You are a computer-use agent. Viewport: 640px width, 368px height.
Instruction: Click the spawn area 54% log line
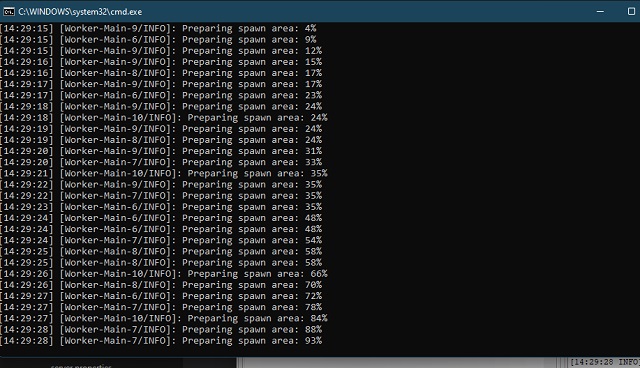(161, 240)
